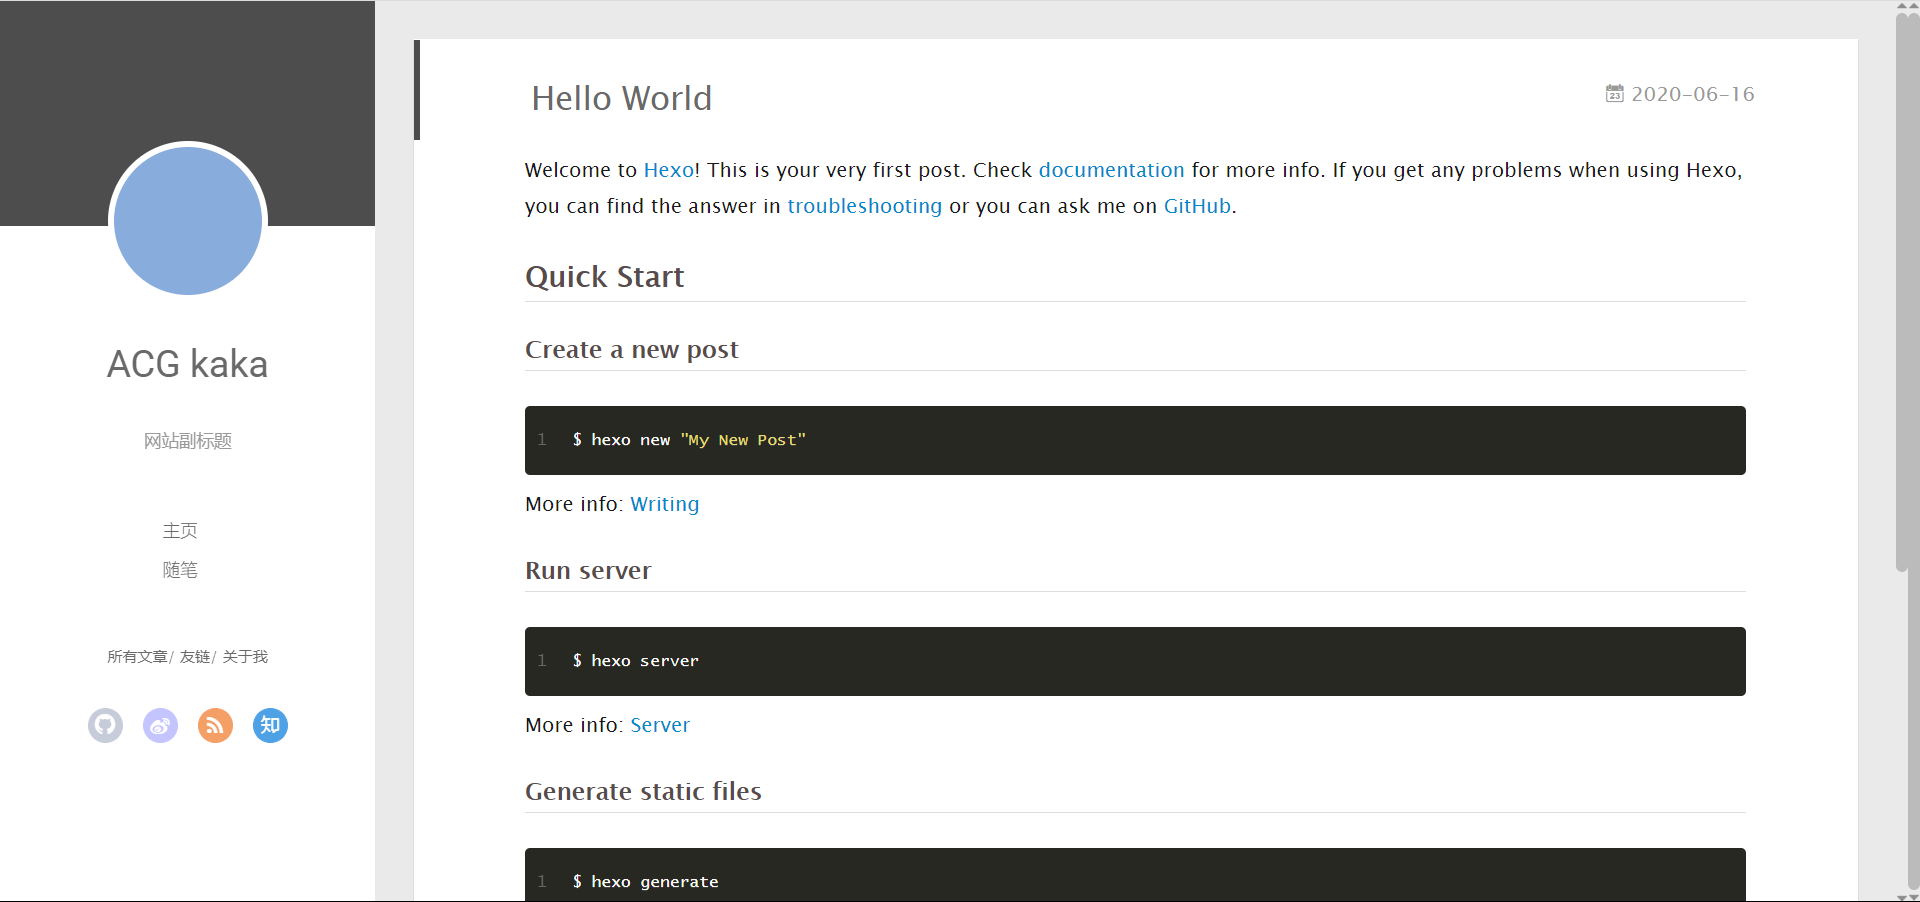Follow the GitHub link in the intro text
Image resolution: width=1920 pixels, height=902 pixels.
pyautogui.click(x=1197, y=206)
